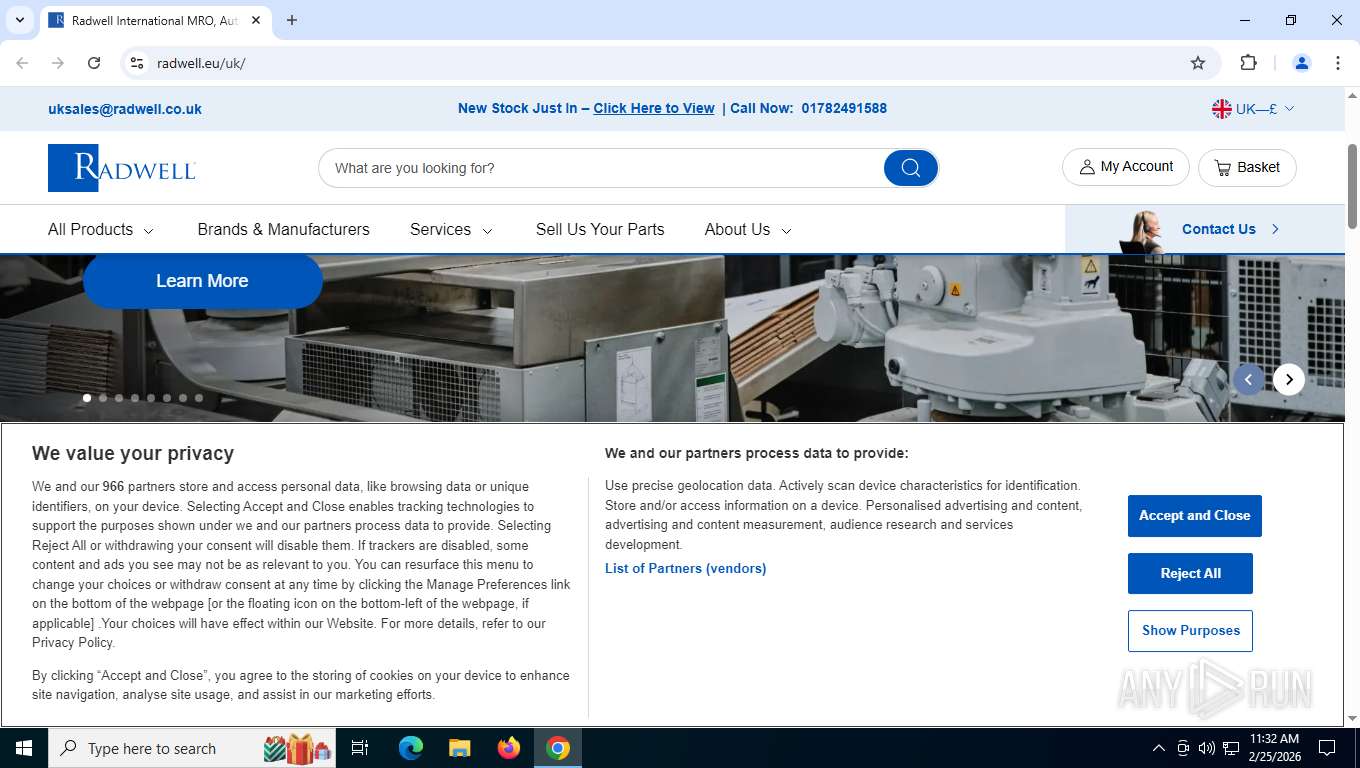Select the first carousel dot indicator
Viewport: 1360px width, 768px height.
click(87, 398)
